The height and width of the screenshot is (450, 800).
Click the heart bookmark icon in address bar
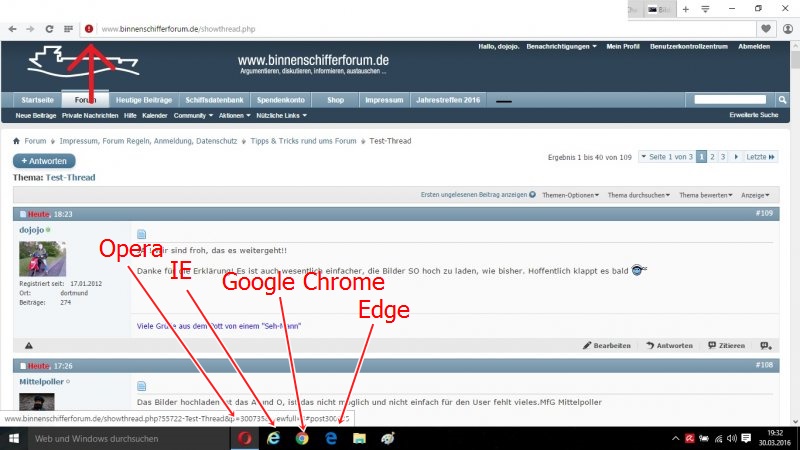coord(765,29)
